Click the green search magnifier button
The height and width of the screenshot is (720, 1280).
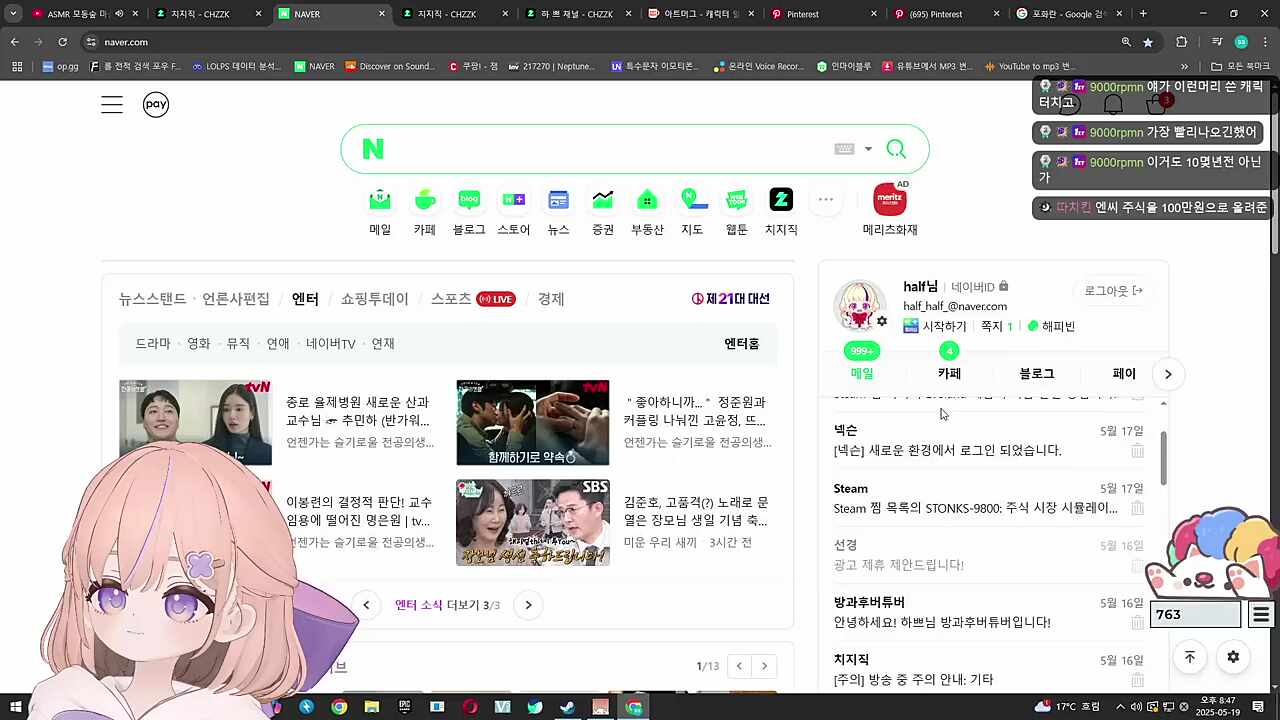pyautogui.click(x=896, y=149)
